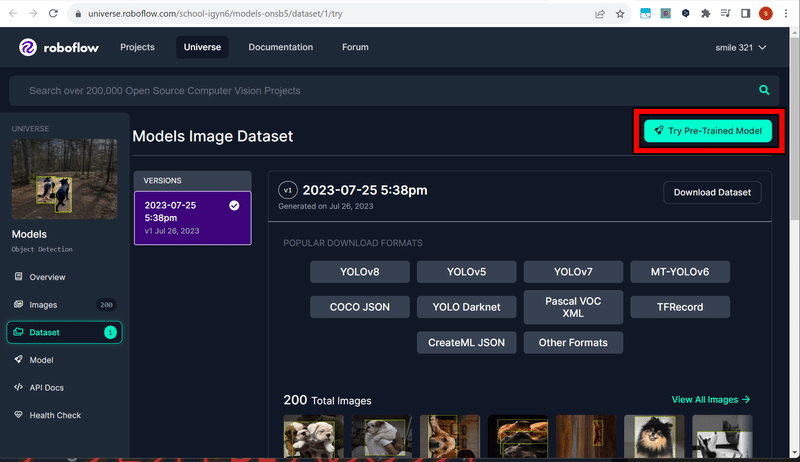Viewport: 800px width, 462px height.
Task: Open the browser extensions puzzle icon
Action: [x=706, y=14]
